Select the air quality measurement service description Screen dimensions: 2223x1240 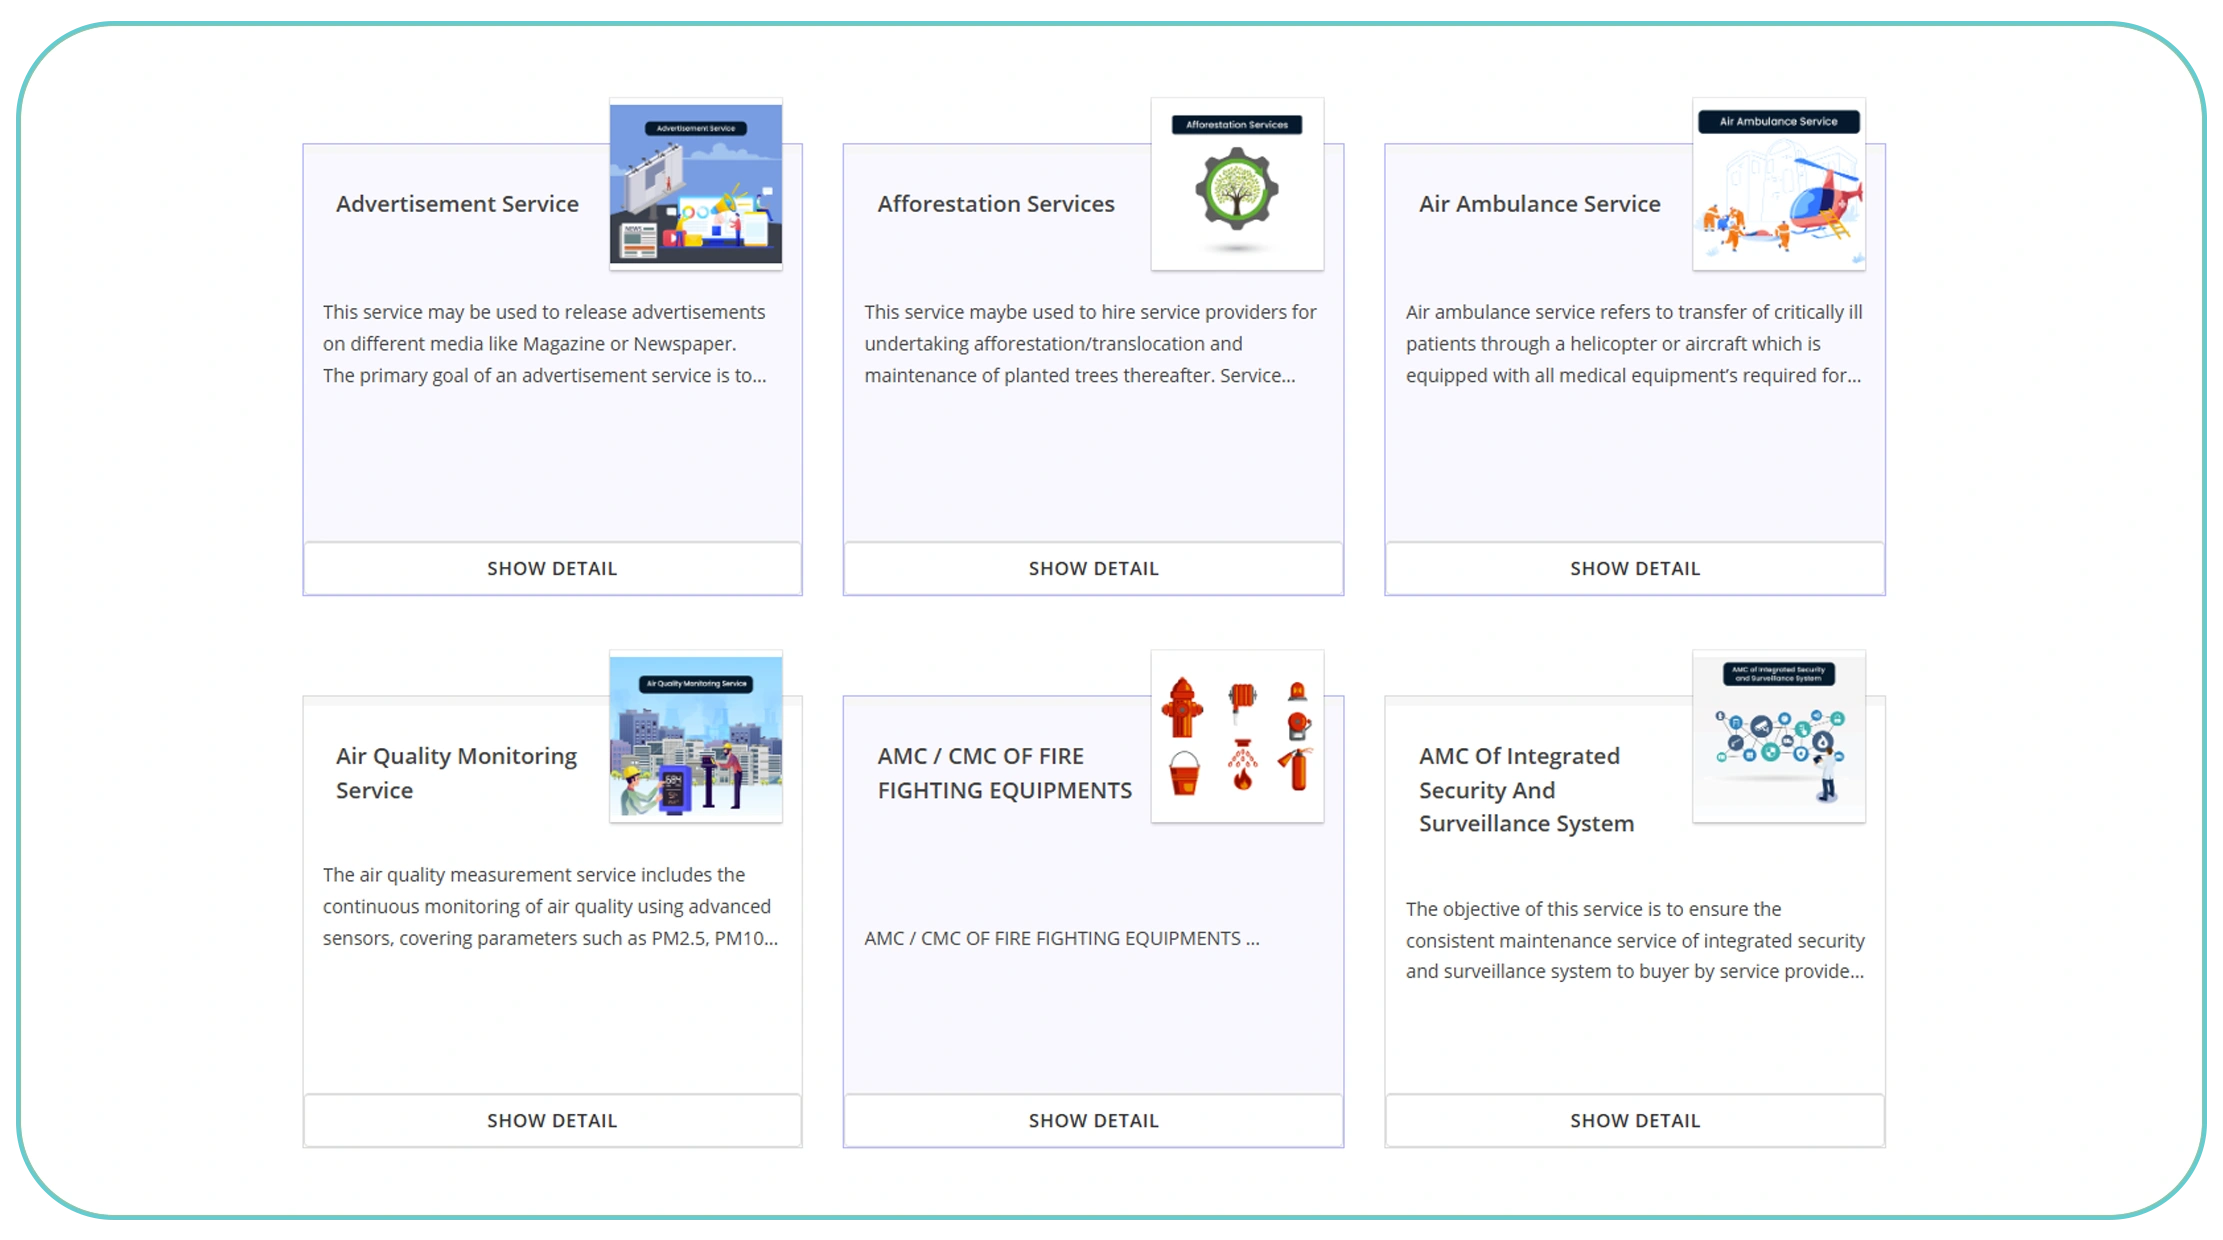[550, 906]
